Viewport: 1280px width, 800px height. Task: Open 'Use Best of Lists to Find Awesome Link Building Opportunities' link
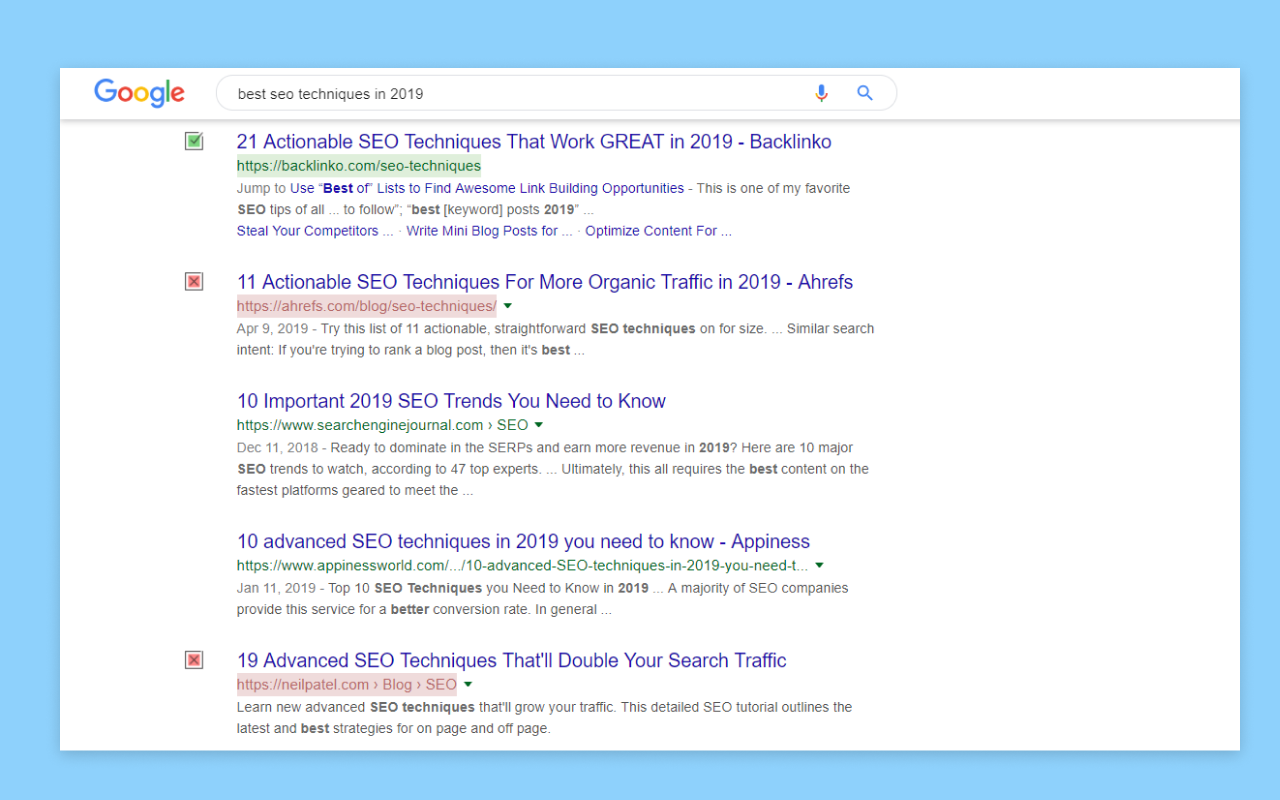(487, 188)
